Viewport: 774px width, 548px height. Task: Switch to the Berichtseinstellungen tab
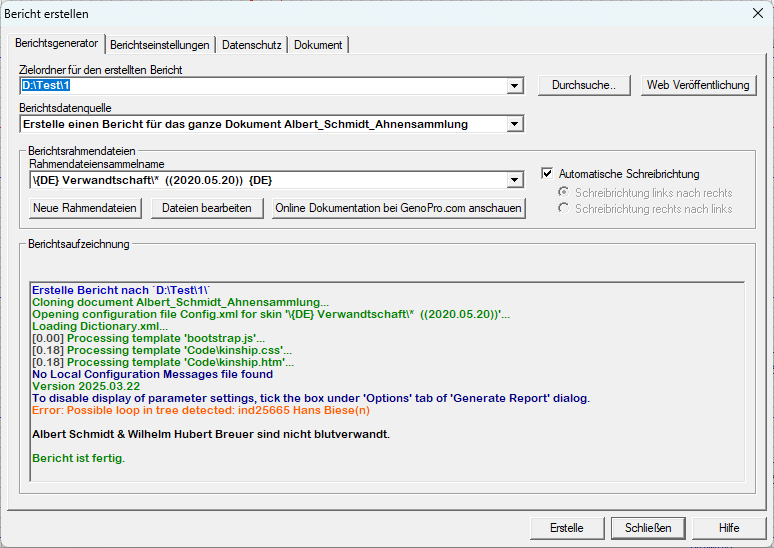click(x=160, y=45)
